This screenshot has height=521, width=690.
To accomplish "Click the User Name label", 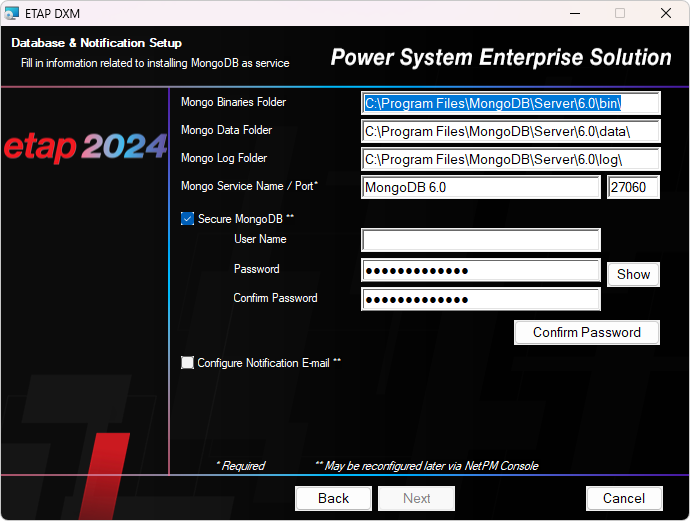I will click(260, 239).
